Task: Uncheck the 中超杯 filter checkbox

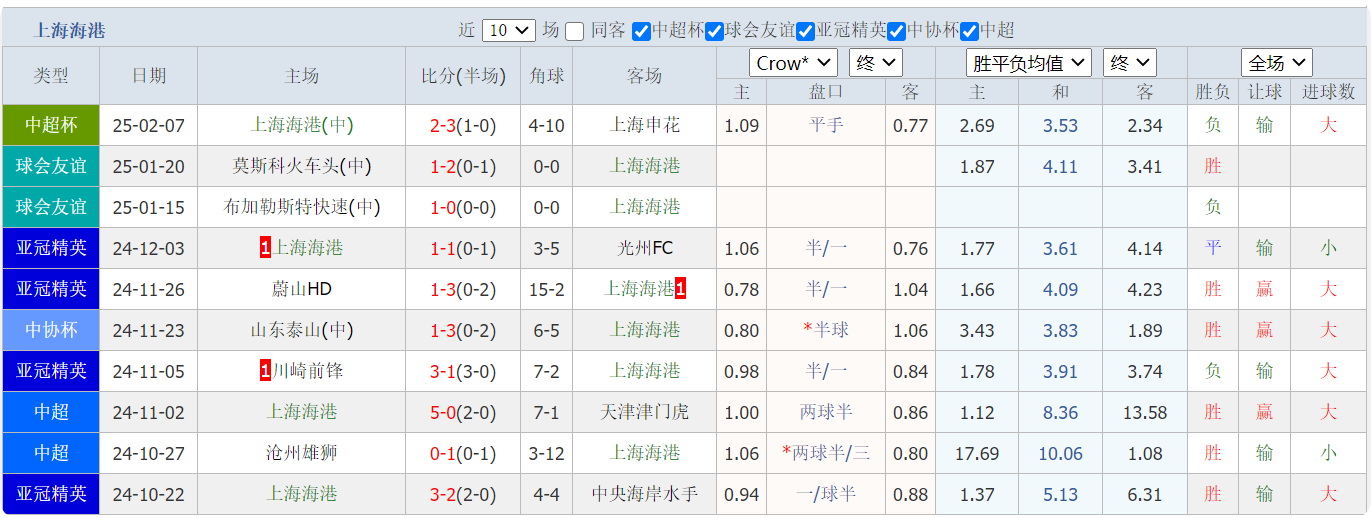Action: coord(642,31)
